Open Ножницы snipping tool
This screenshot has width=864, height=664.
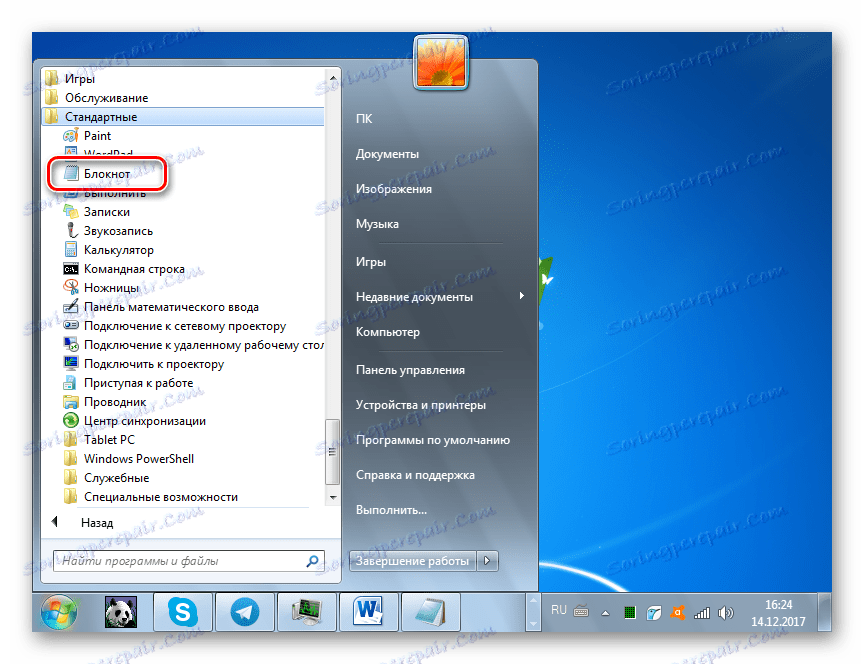tap(101, 288)
